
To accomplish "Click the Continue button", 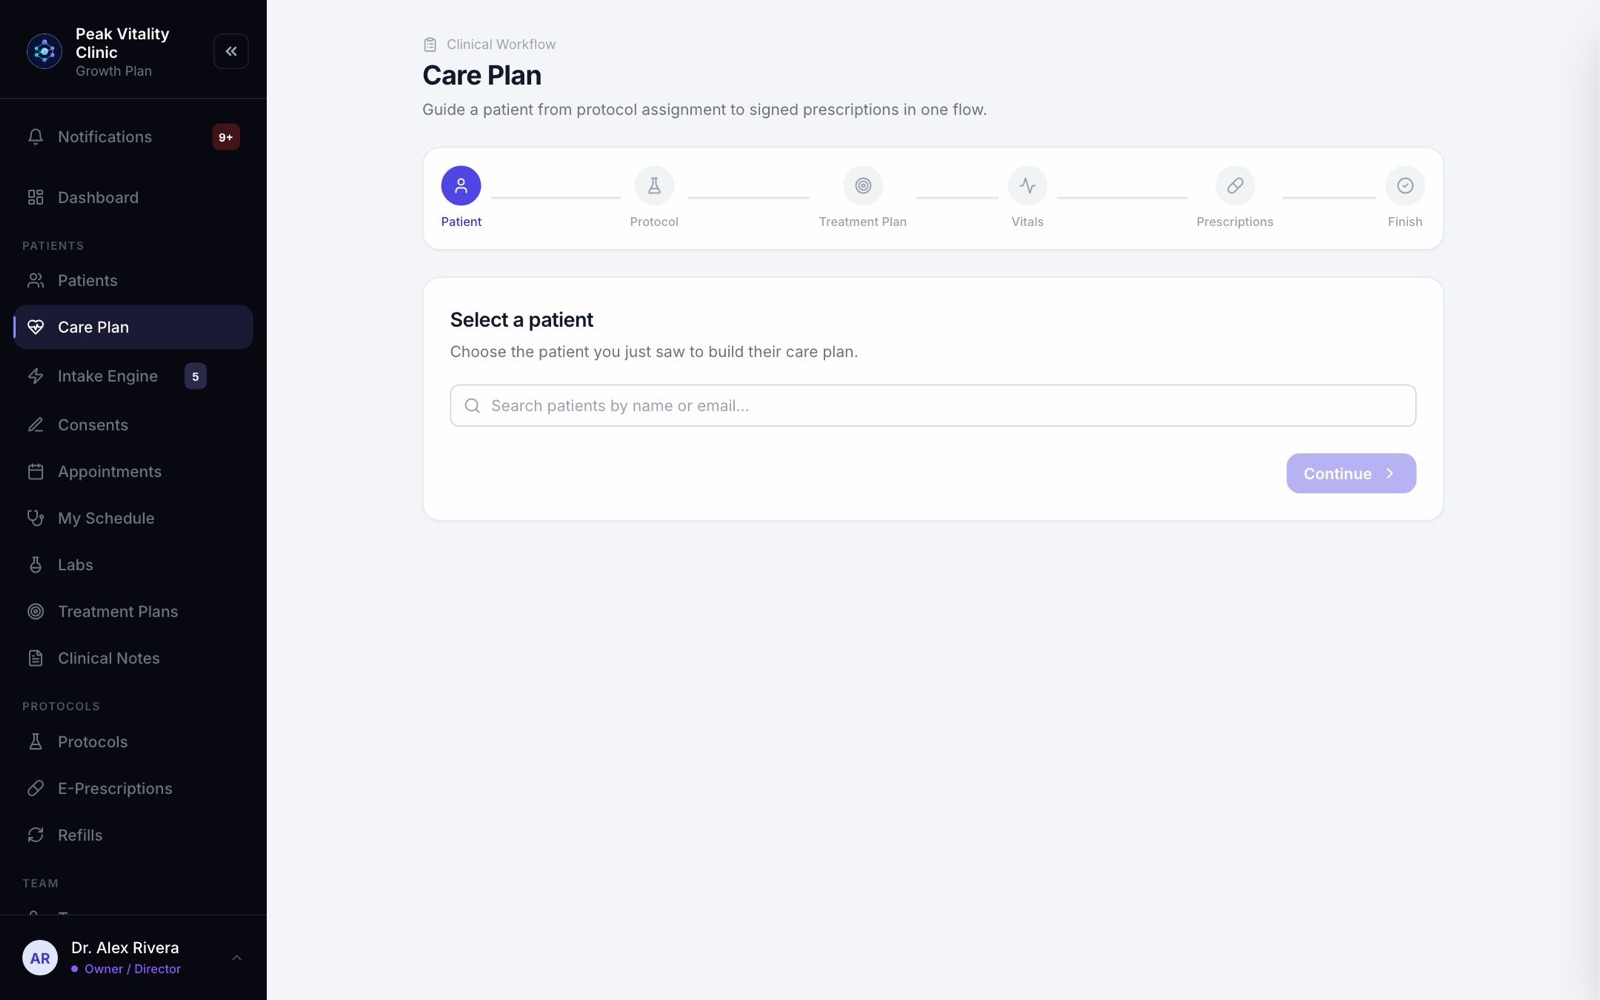I will point(1351,473).
